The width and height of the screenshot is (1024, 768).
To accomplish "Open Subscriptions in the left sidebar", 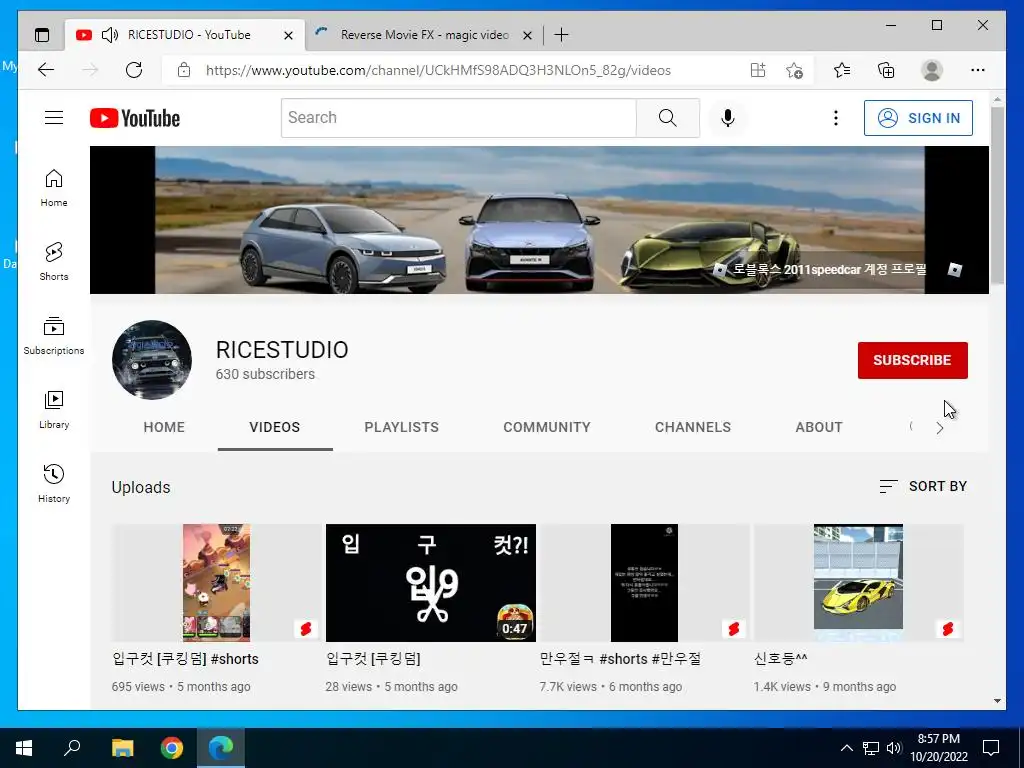I will [x=54, y=336].
